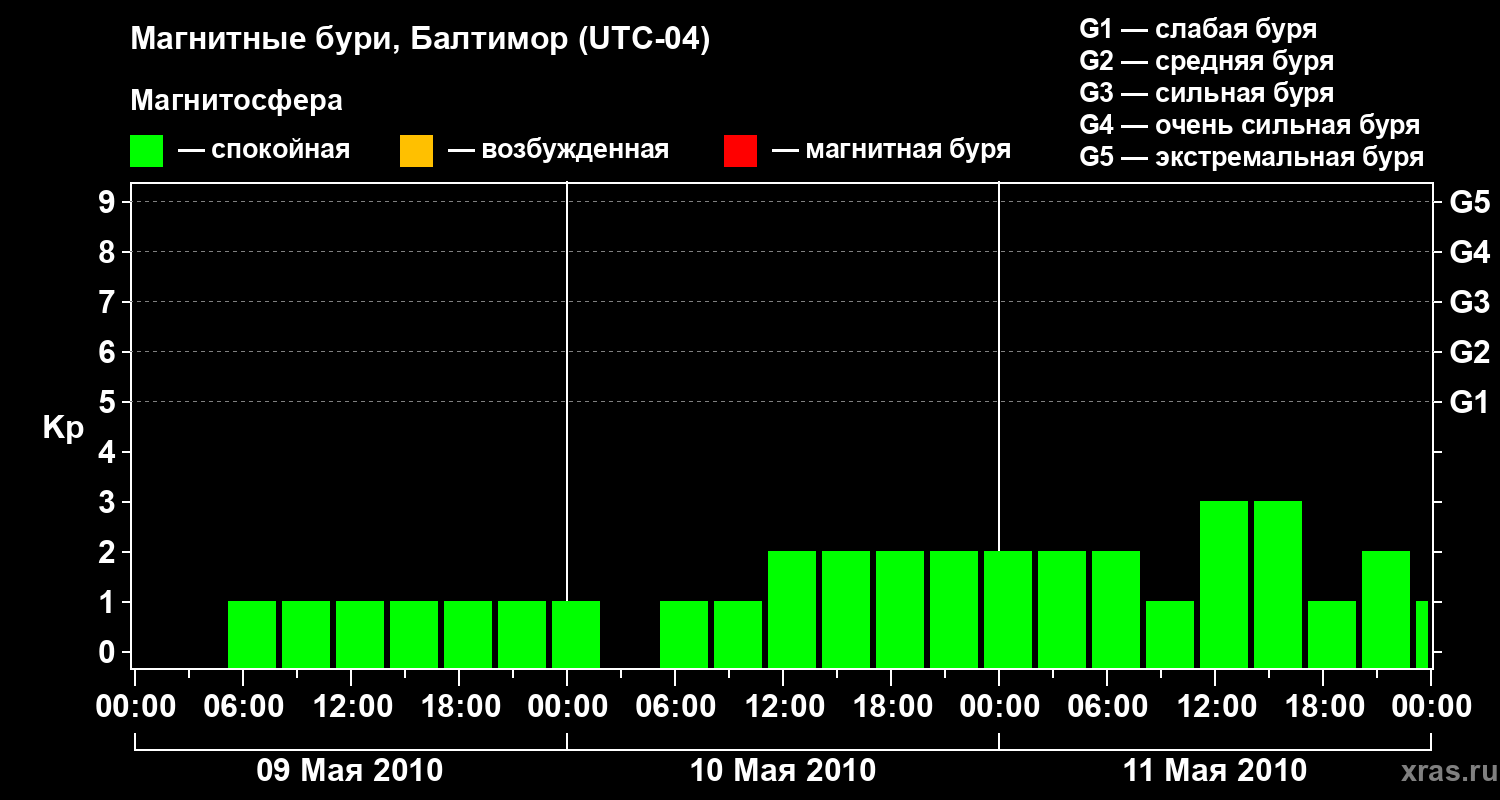Screen dimensions: 1500x800
Task: Click the Kp 1 bar at 00:00 starting 10 Мая
Action: pyautogui.click(x=576, y=634)
